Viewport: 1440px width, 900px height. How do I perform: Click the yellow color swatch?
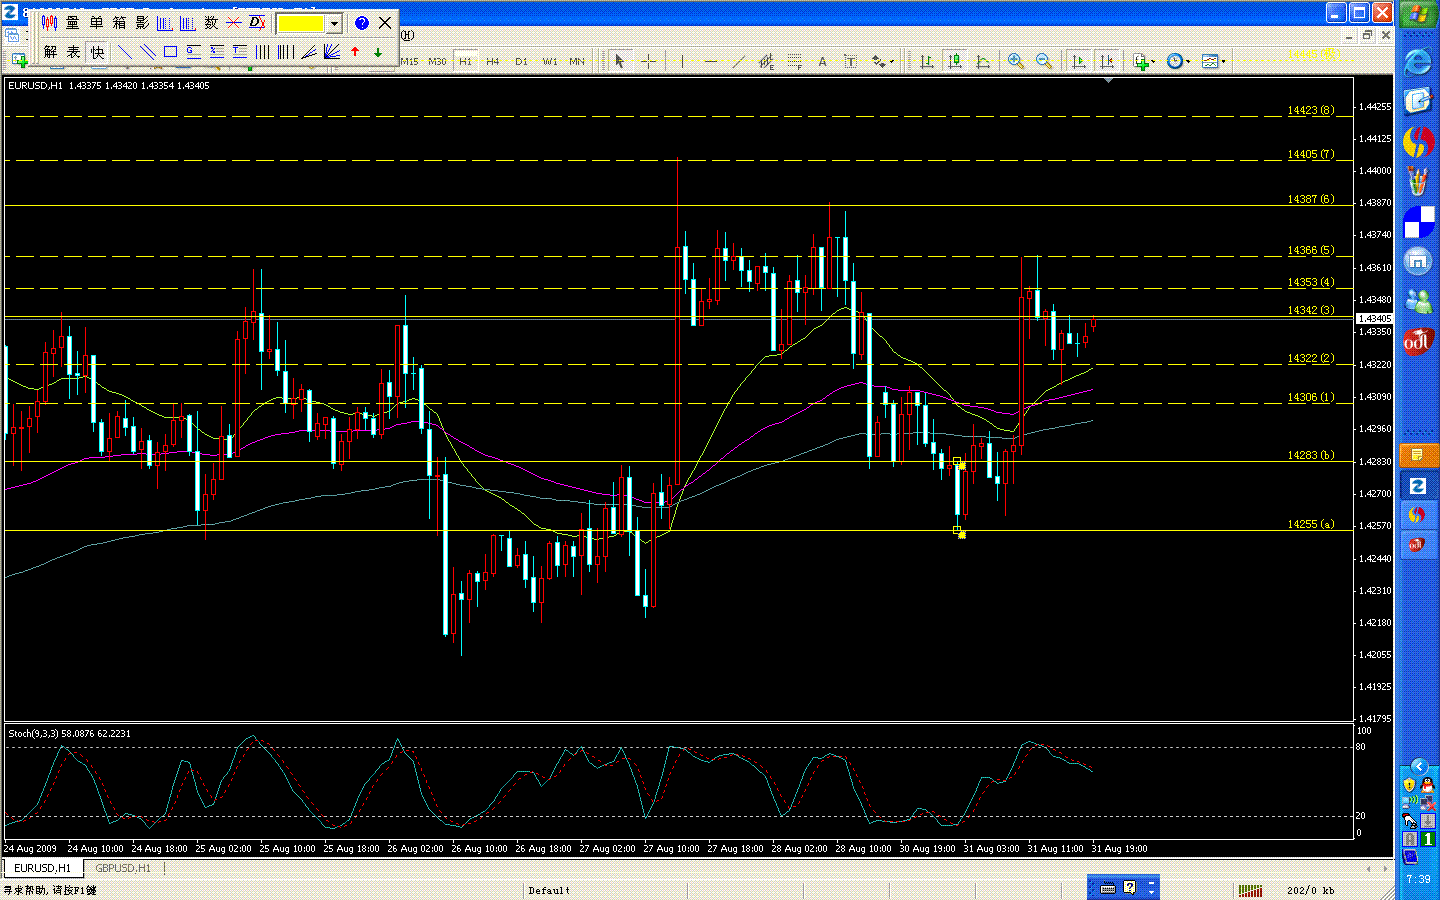click(301, 23)
